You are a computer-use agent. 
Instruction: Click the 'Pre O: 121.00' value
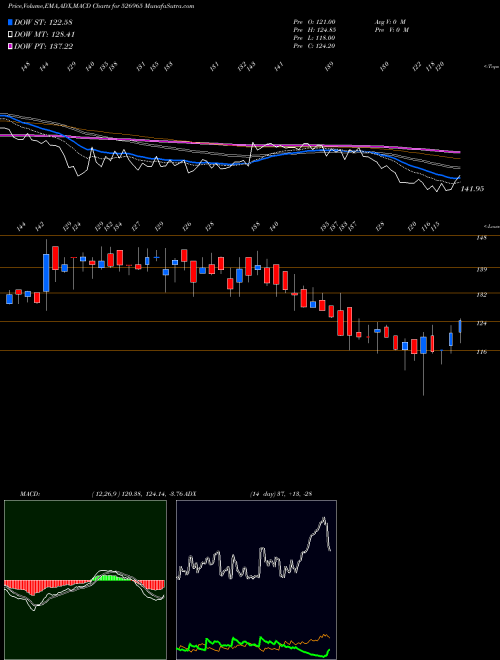314,22
